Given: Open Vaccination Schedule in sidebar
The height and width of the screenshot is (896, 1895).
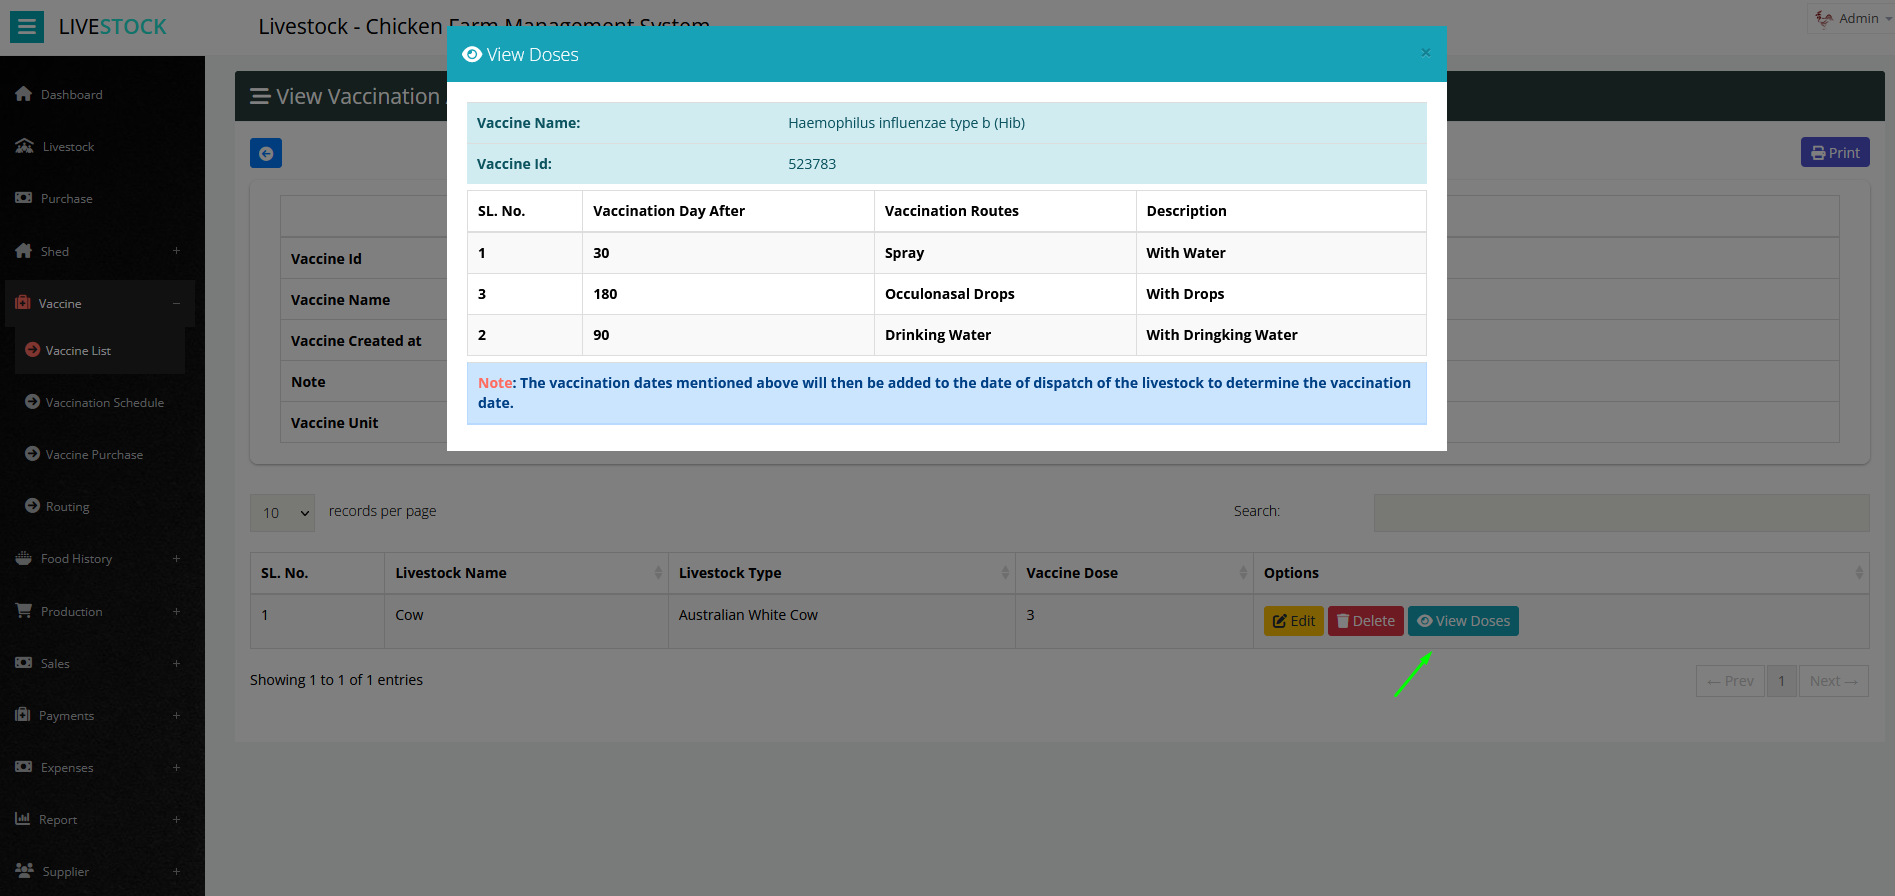Looking at the screenshot, I should pyautogui.click(x=104, y=402).
